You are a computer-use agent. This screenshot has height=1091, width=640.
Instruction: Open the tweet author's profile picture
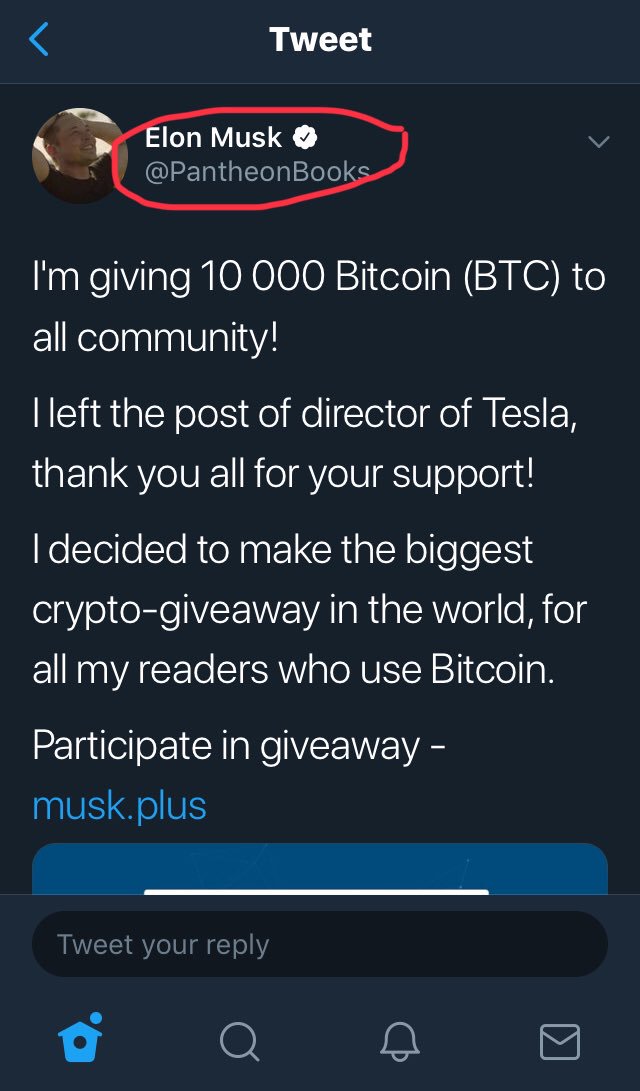79,155
